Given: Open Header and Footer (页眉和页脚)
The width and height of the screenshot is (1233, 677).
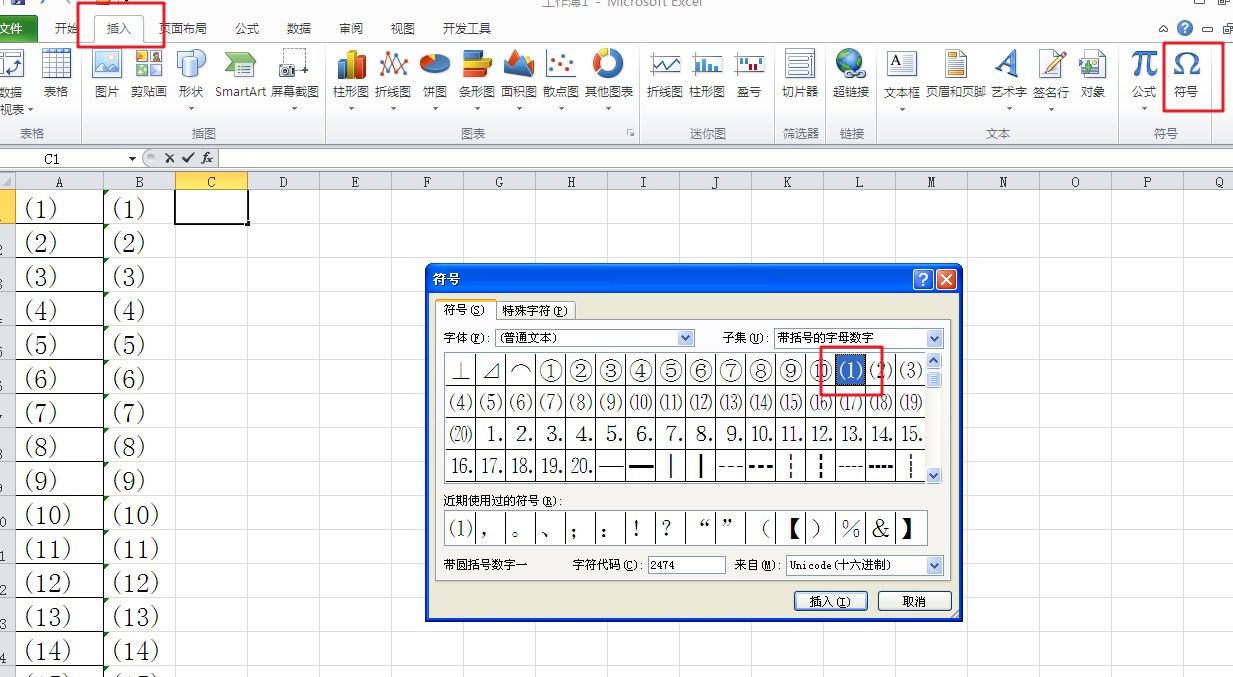Looking at the screenshot, I should pyautogui.click(x=955, y=73).
